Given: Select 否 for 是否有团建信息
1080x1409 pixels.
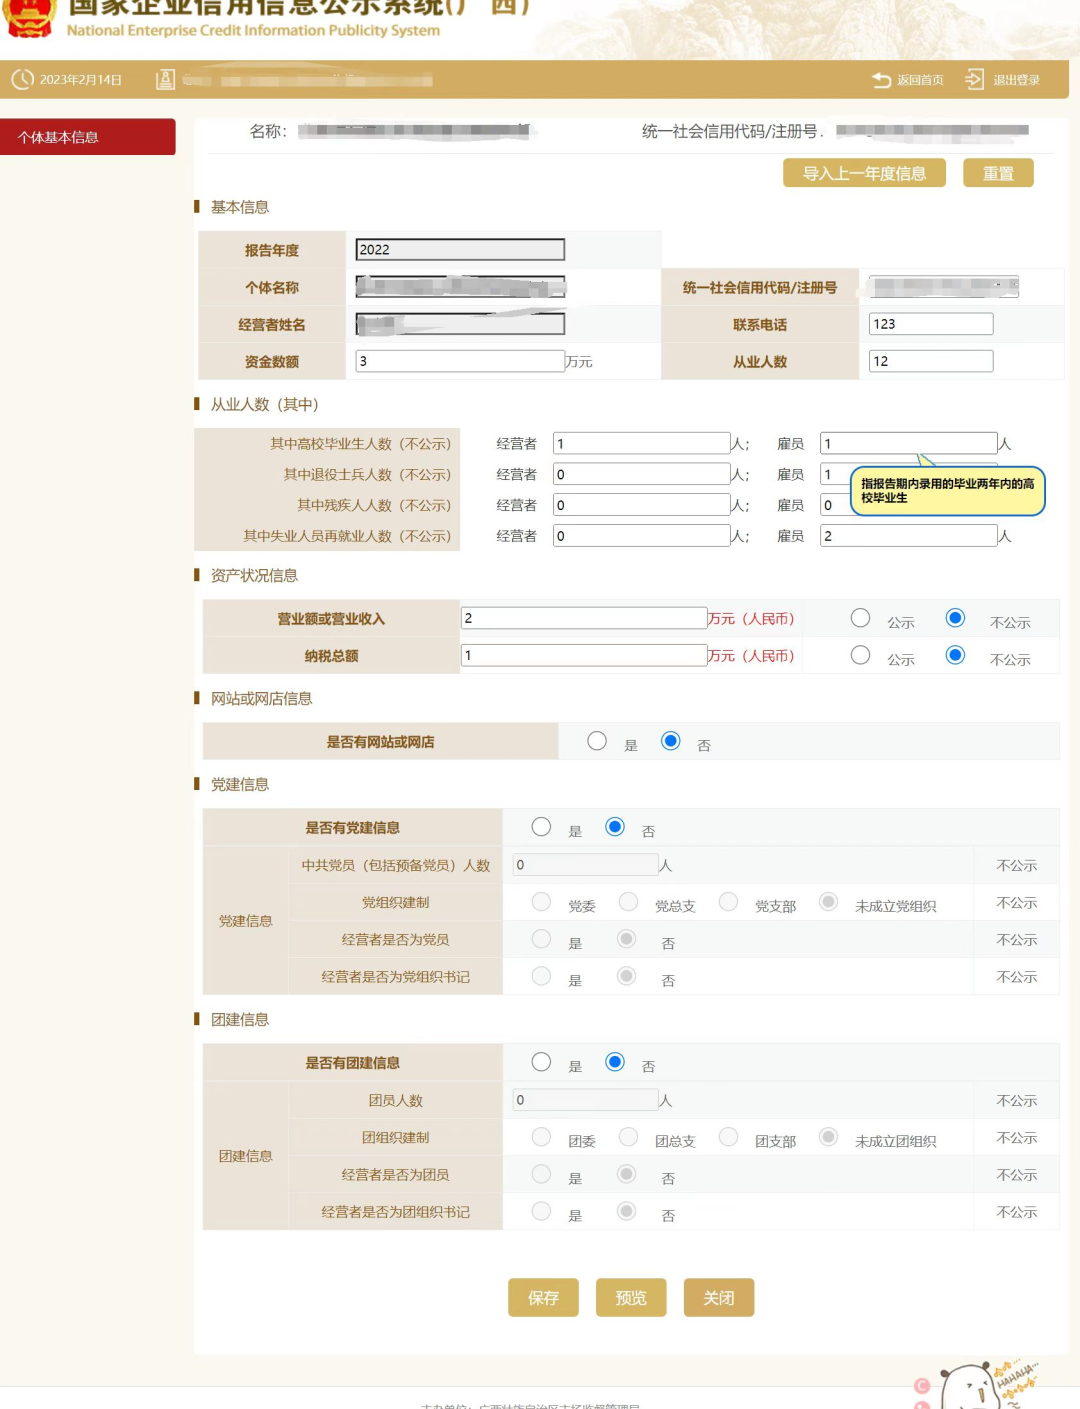Looking at the screenshot, I should point(615,1062).
